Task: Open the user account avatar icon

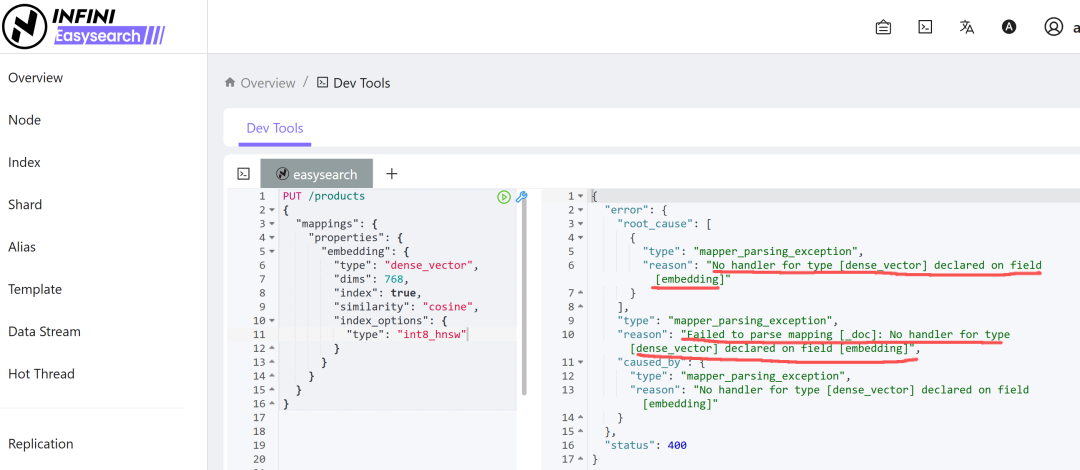Action: pyautogui.click(x=1054, y=27)
